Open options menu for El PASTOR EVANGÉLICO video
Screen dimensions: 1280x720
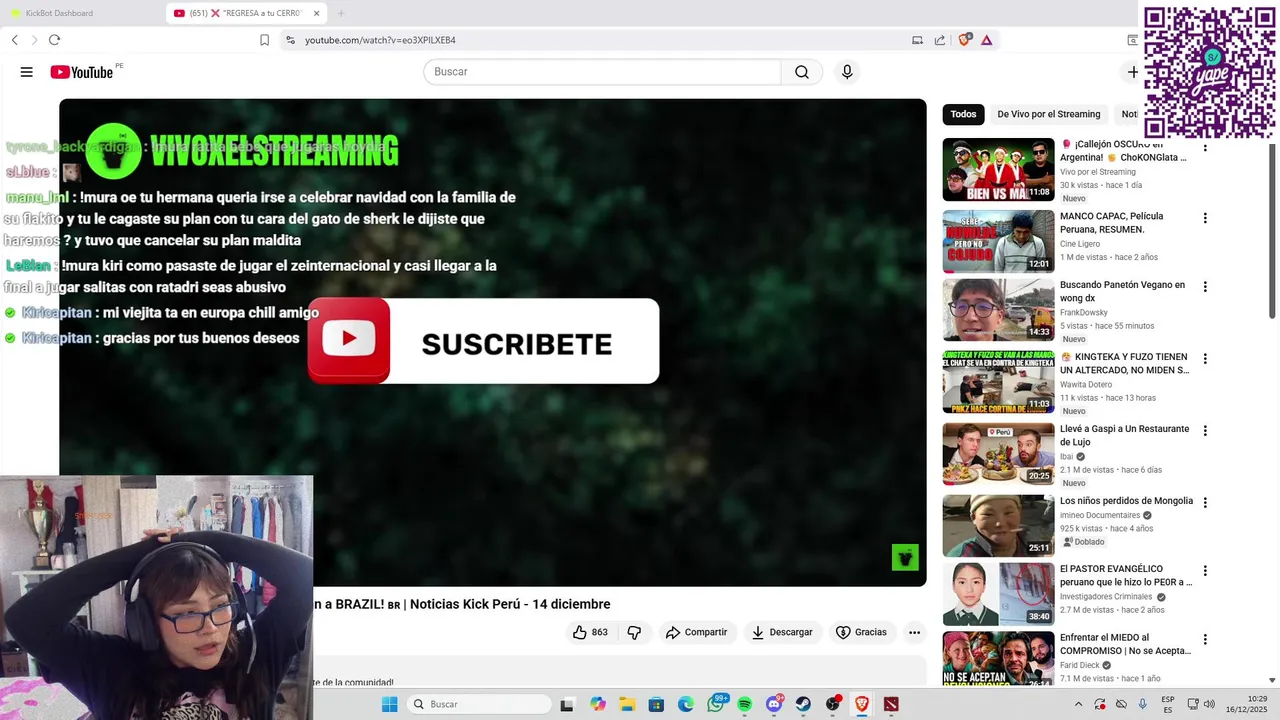point(1205,571)
